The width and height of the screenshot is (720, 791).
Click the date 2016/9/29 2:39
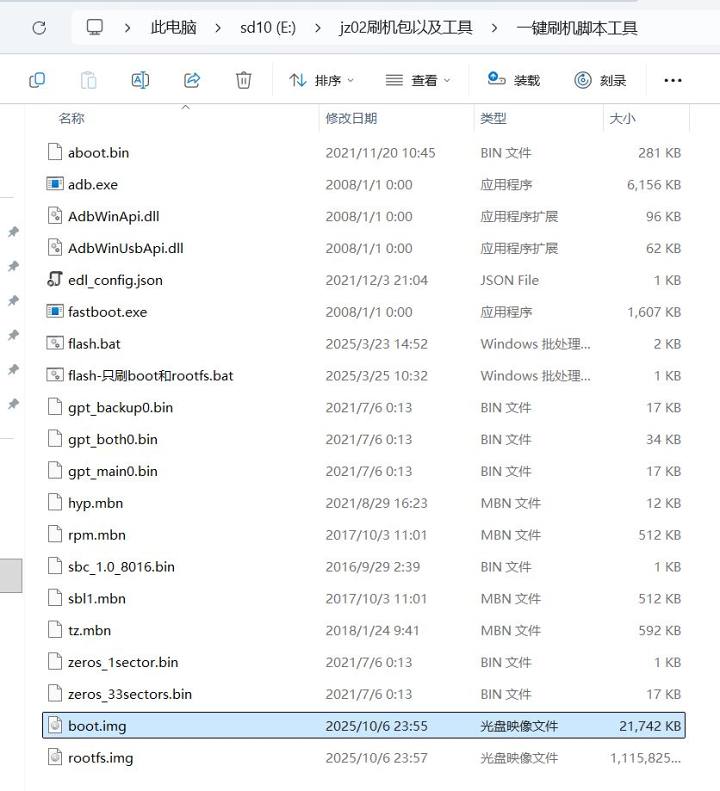tap(373, 567)
